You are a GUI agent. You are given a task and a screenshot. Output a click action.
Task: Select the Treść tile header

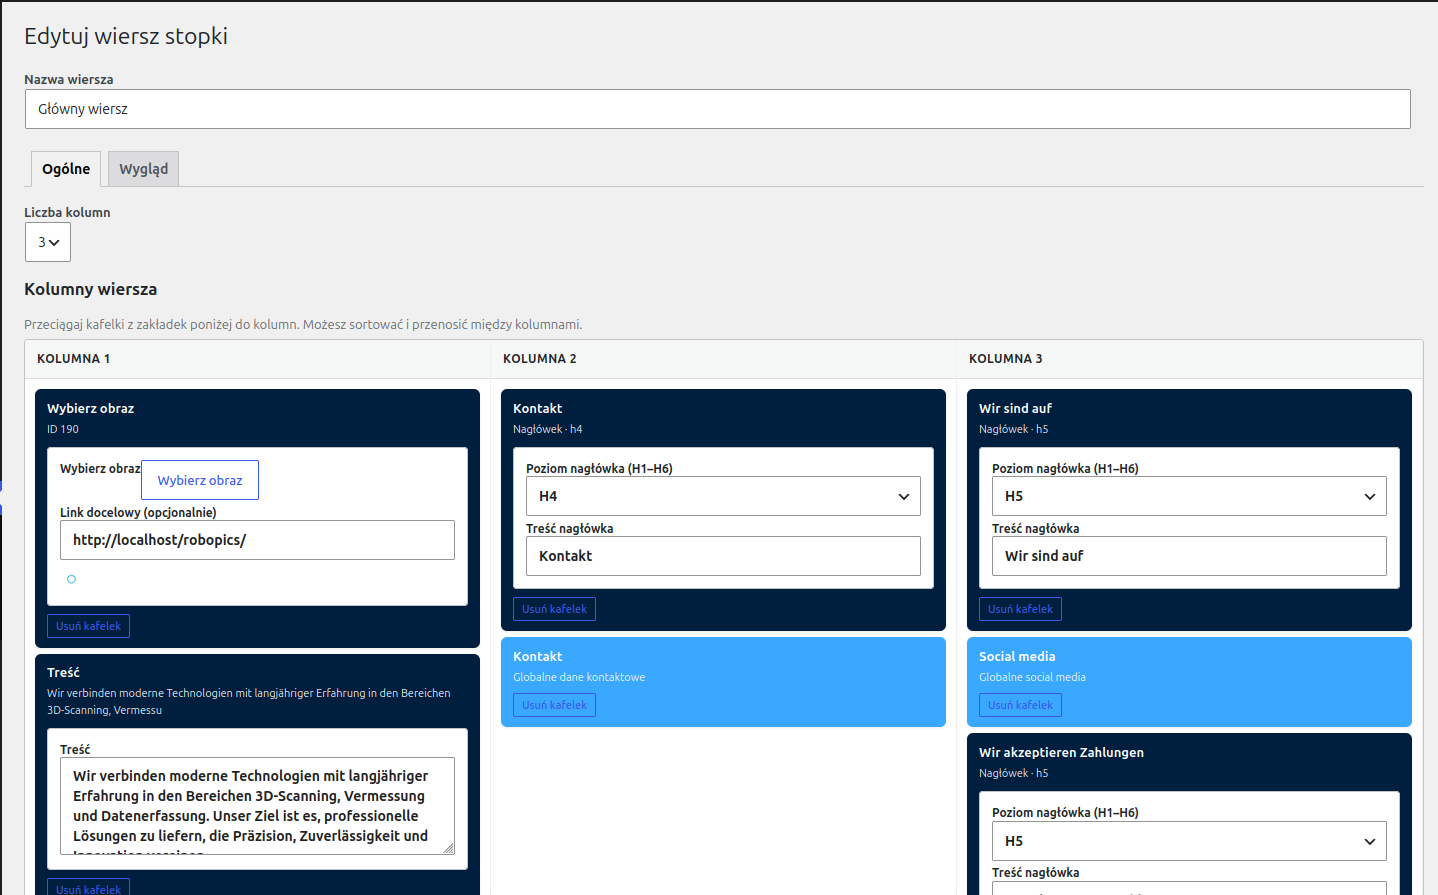63,672
